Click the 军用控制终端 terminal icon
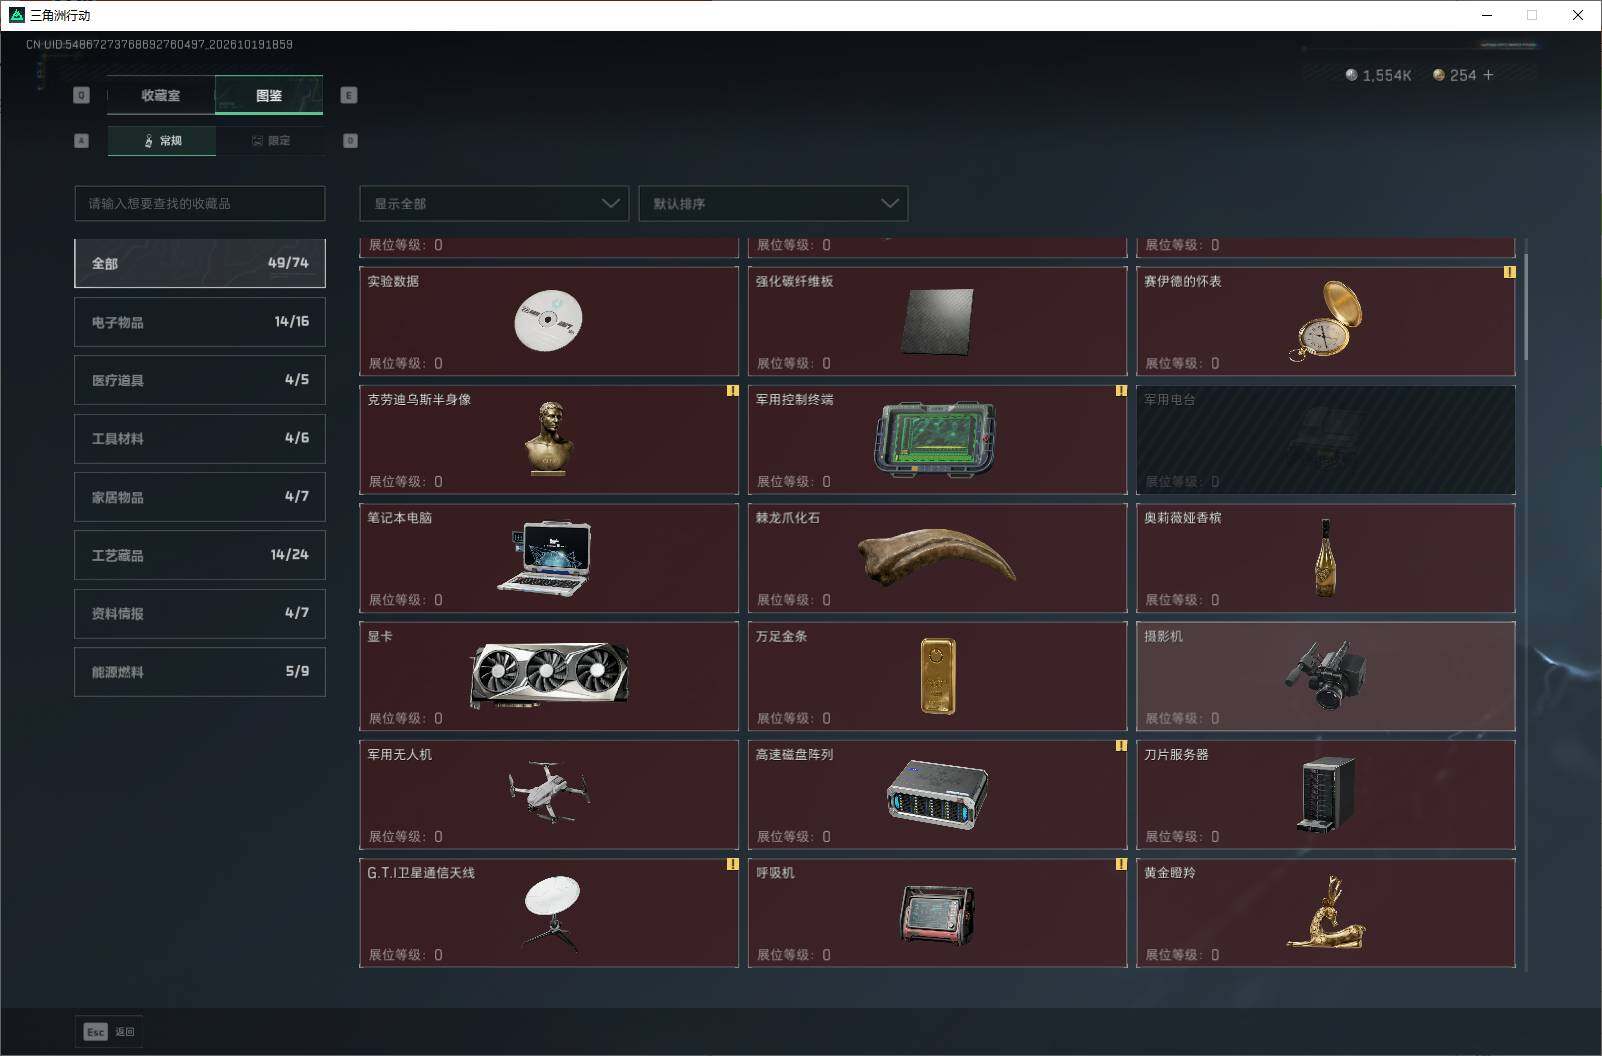Viewport: 1602px width, 1056px height. click(936, 439)
